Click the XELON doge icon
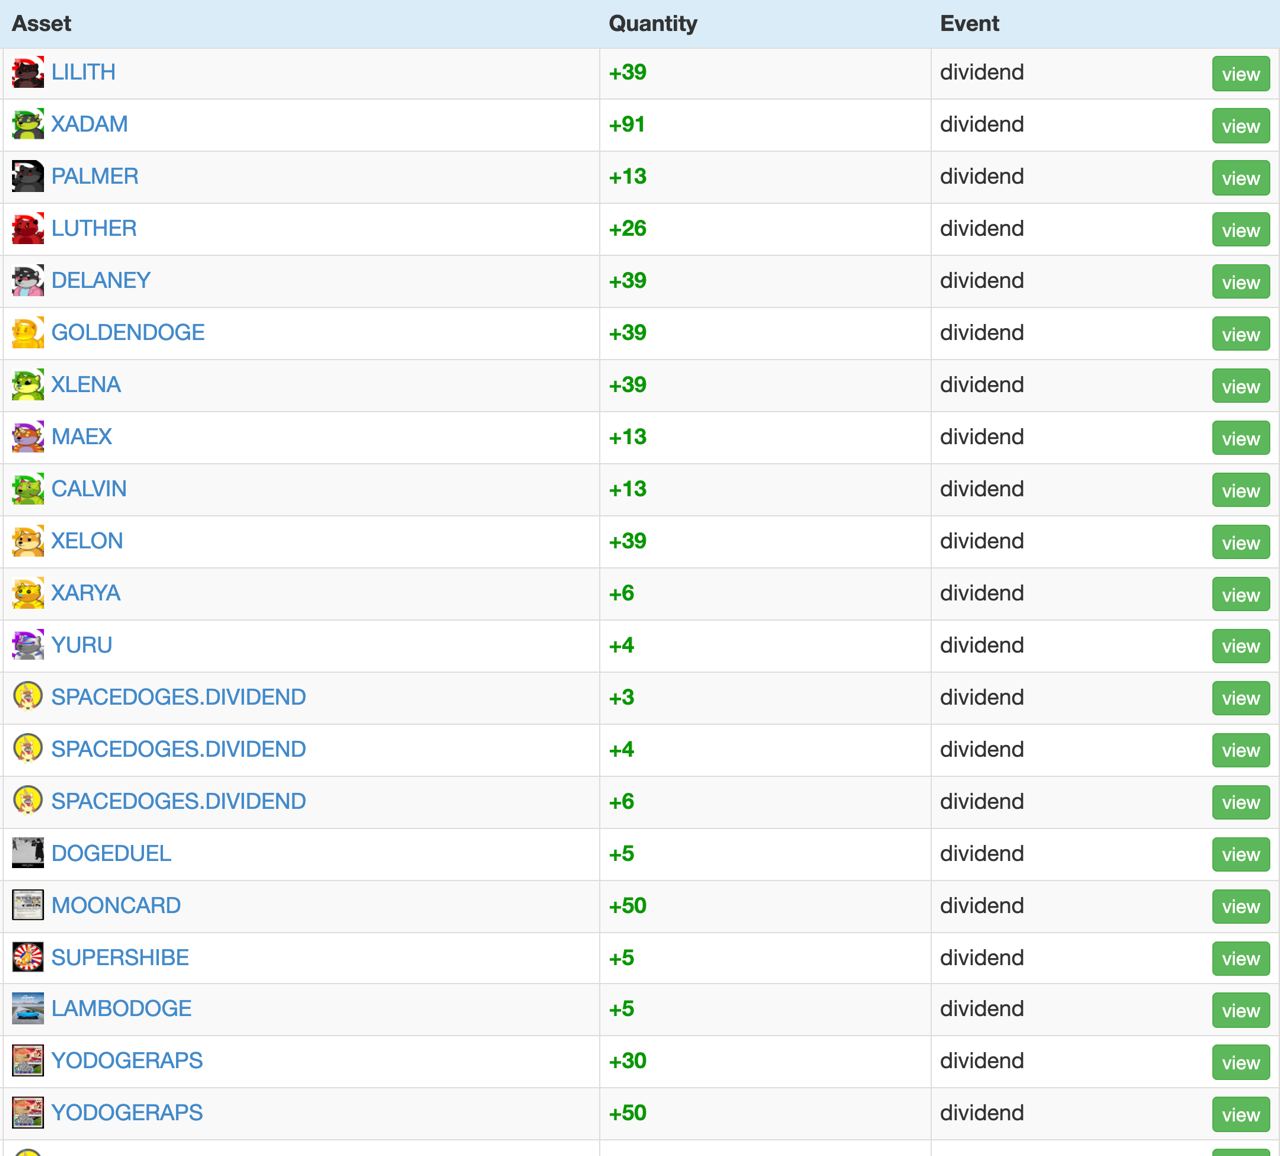 pos(28,541)
